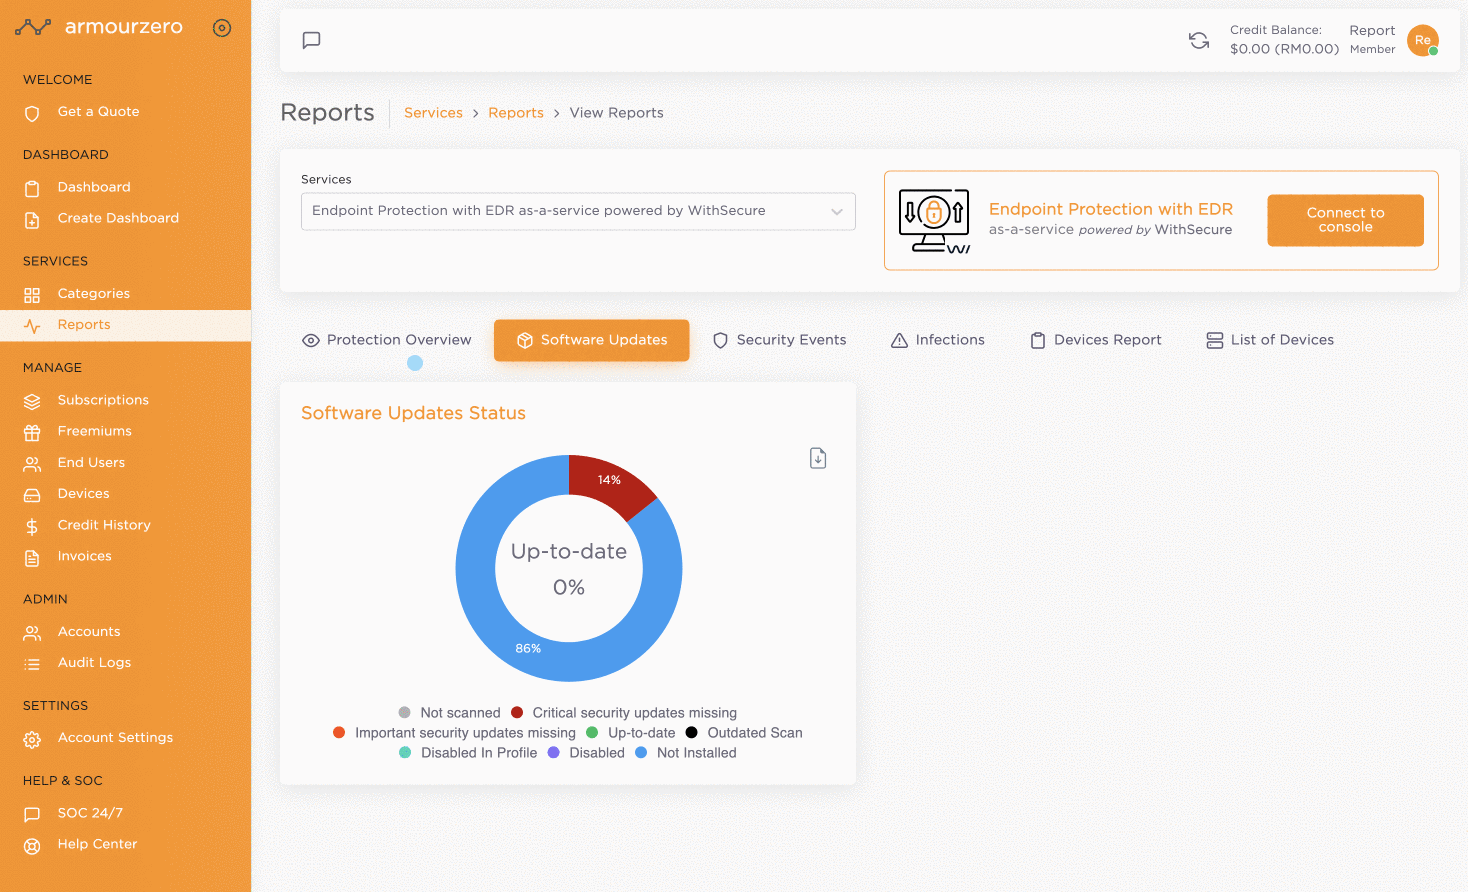Follow the Services breadcrumb link

433,113
